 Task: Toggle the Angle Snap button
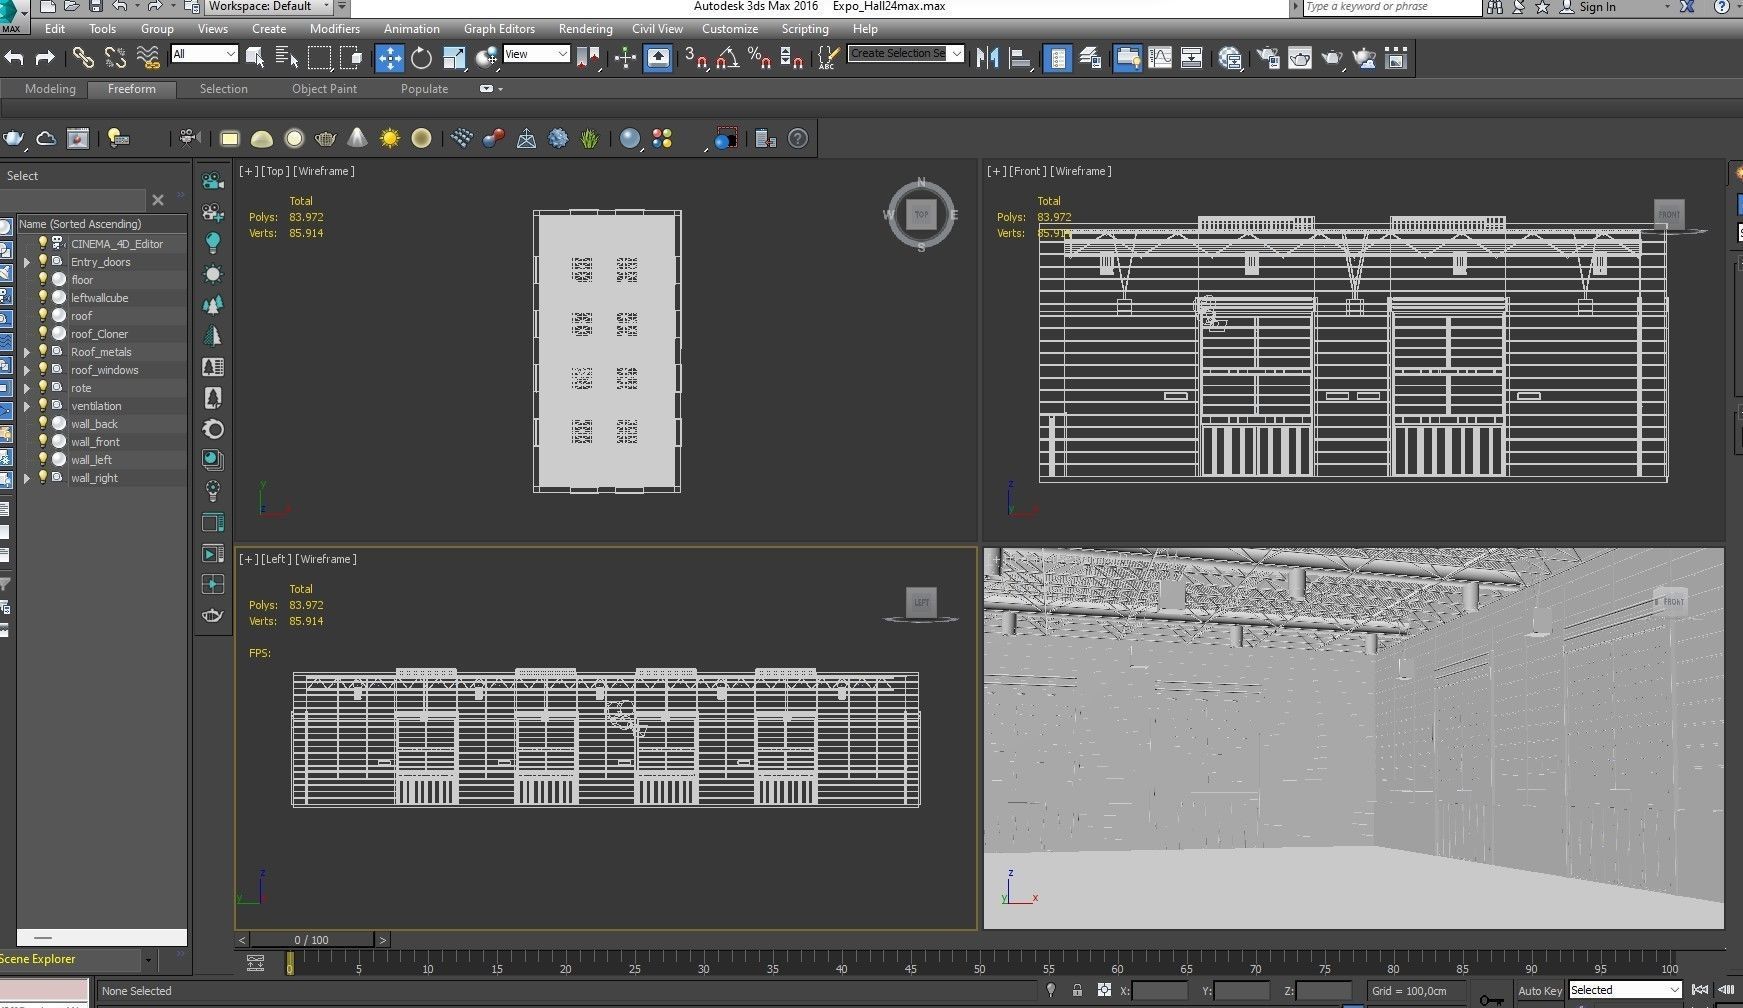coord(727,58)
